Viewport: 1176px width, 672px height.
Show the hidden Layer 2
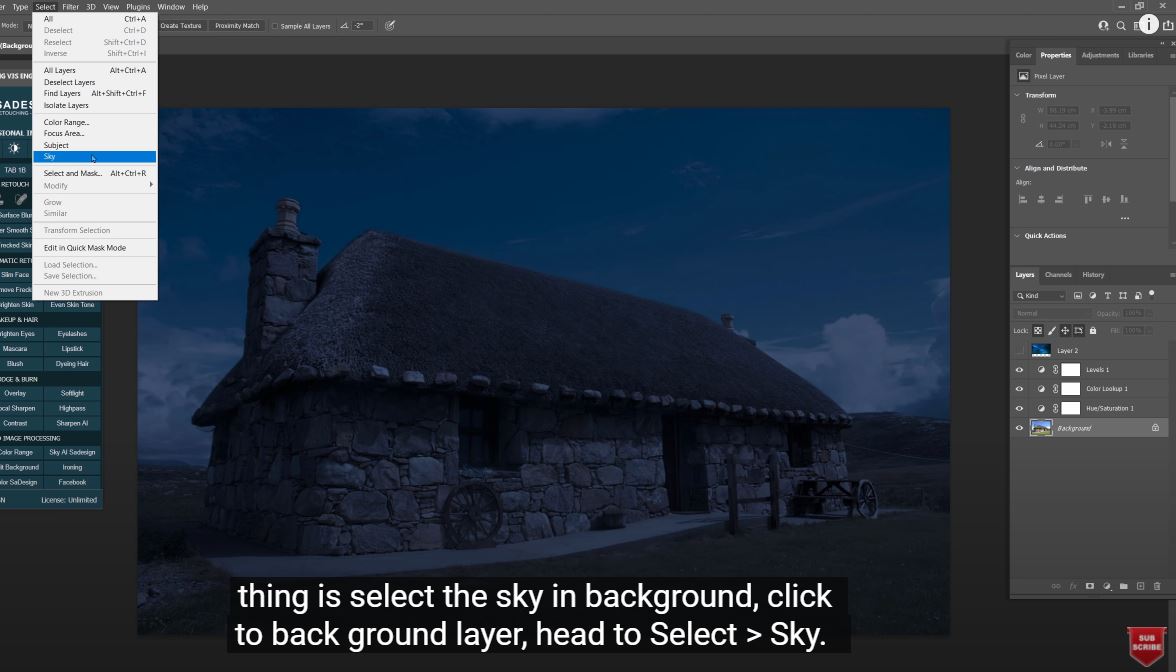[1019, 351]
